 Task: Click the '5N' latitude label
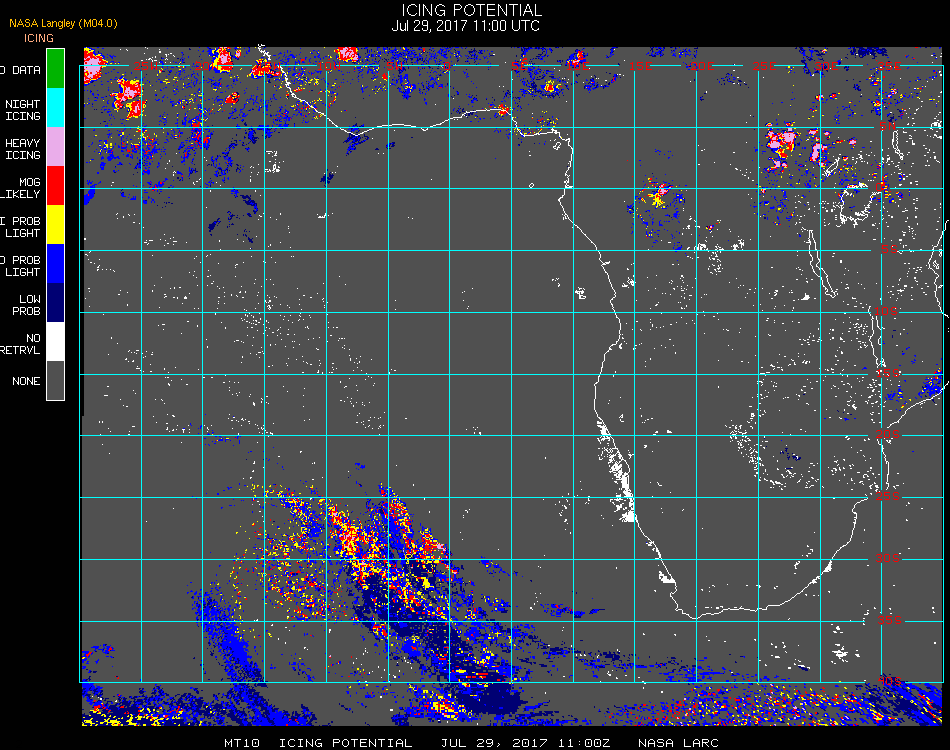click(x=888, y=126)
